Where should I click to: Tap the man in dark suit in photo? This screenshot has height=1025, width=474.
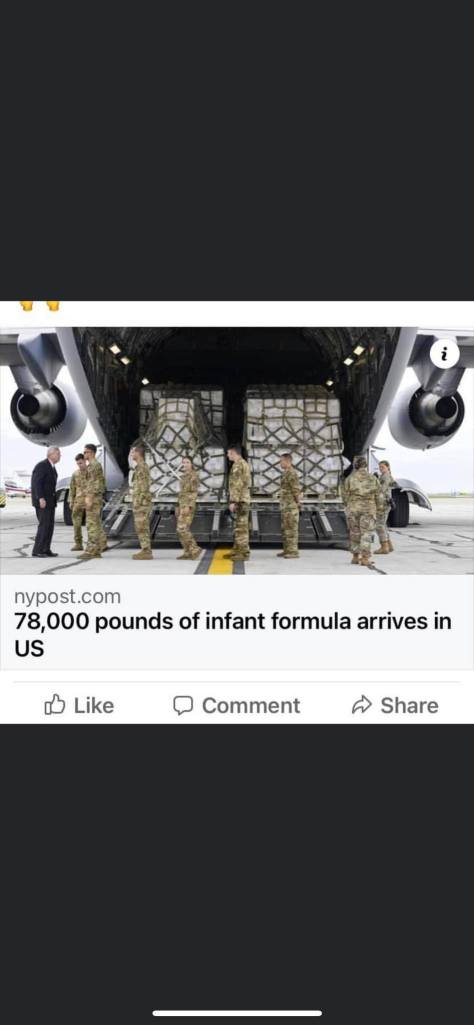(44, 501)
